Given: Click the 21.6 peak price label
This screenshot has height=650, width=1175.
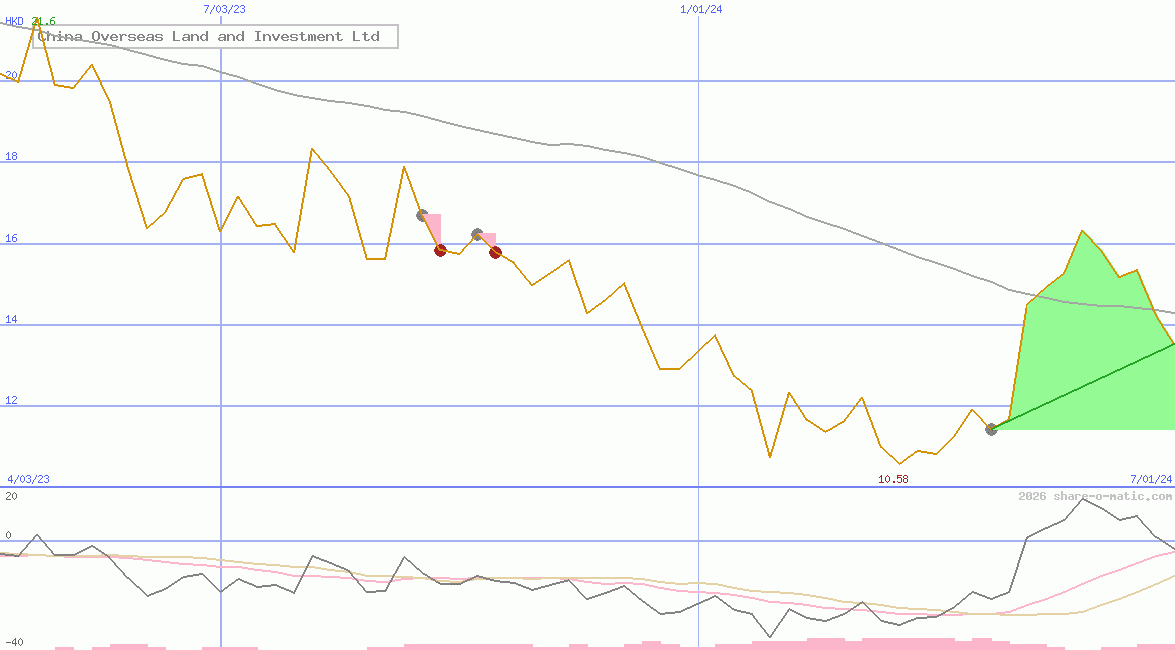Looking at the screenshot, I should coord(43,21).
